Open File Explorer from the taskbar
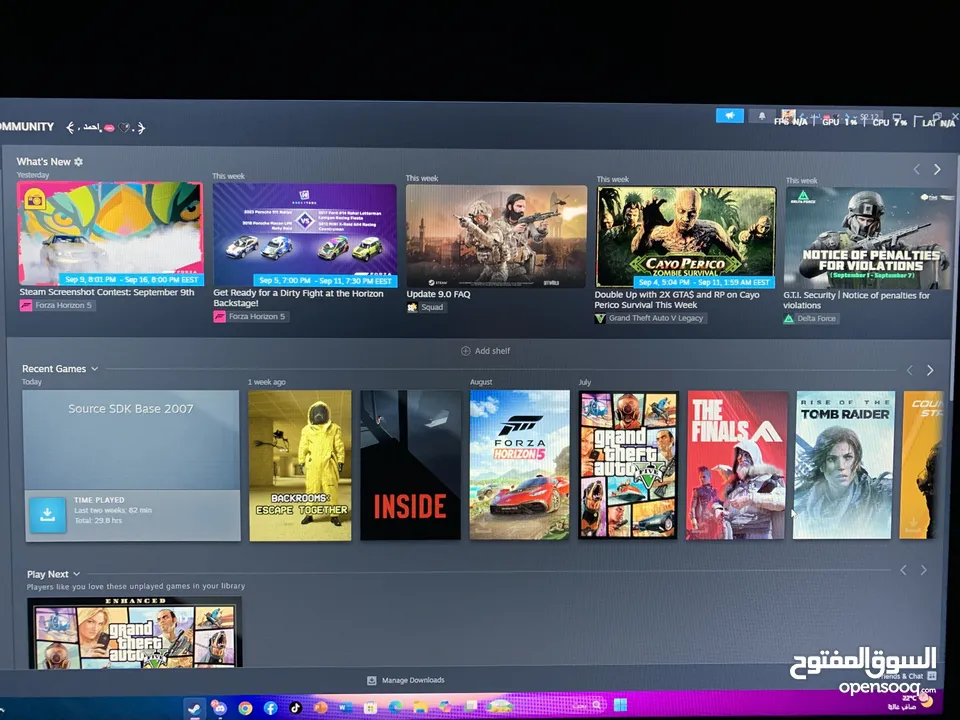The height and width of the screenshot is (720, 960). 421,707
